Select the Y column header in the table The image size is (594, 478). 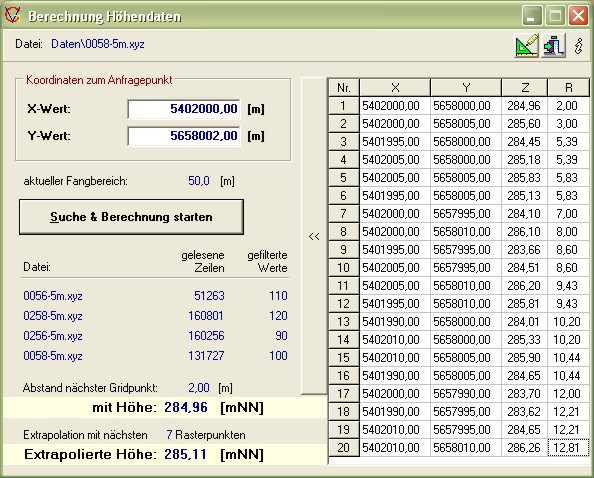(x=466, y=88)
